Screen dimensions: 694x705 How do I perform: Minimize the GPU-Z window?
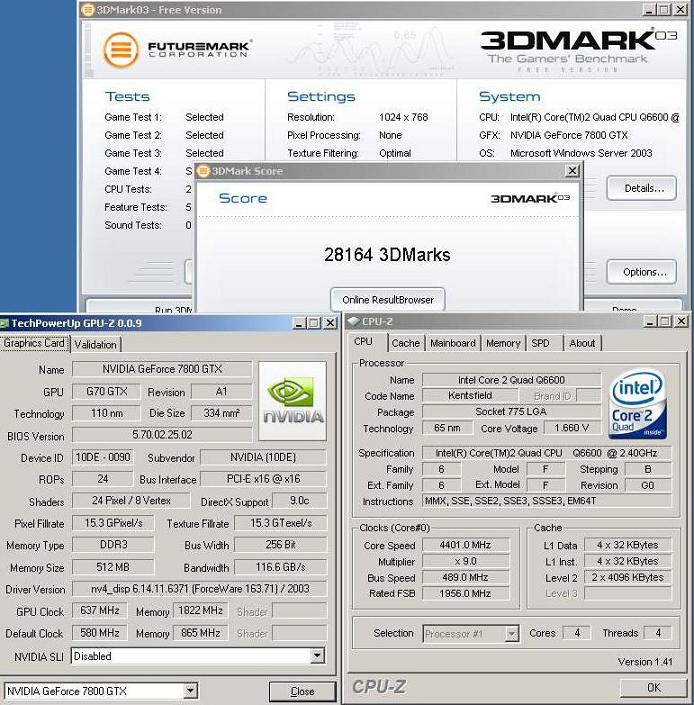[299, 323]
